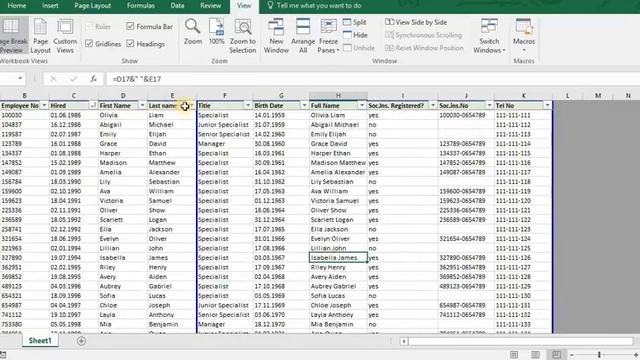Select column H header
The image size is (640, 360).
(338, 96)
